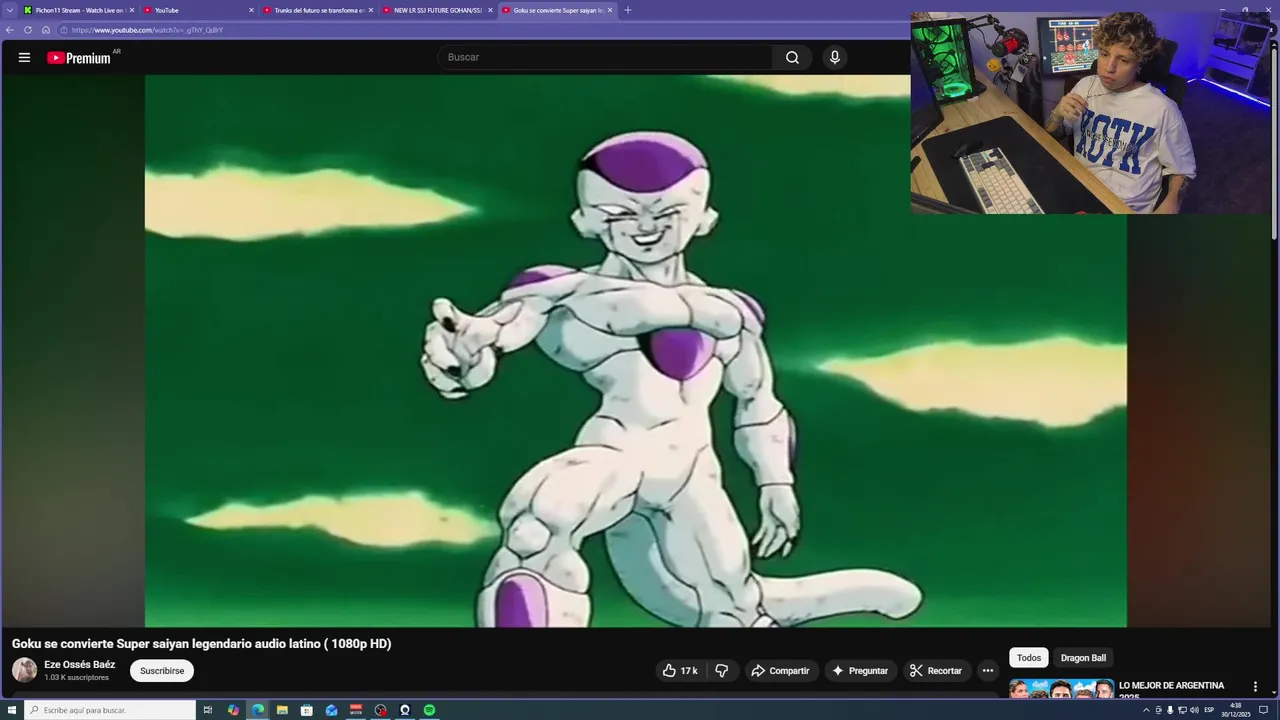Start voice search with microphone icon
The width and height of the screenshot is (1280, 720).
835,57
